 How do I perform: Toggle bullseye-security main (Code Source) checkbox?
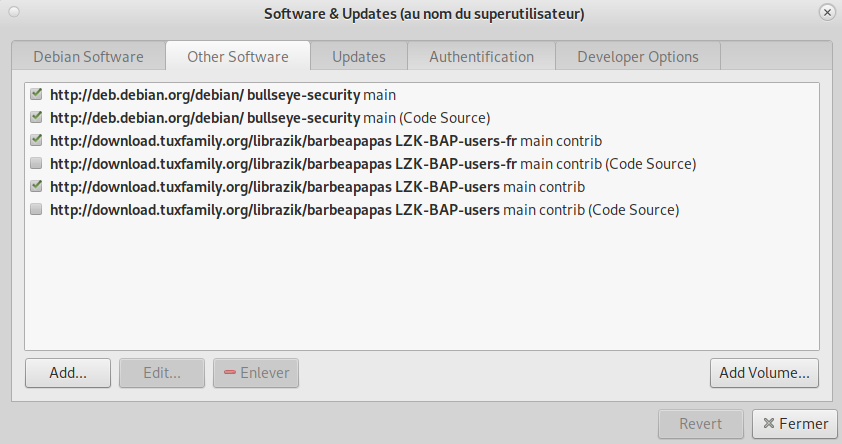coord(36,118)
